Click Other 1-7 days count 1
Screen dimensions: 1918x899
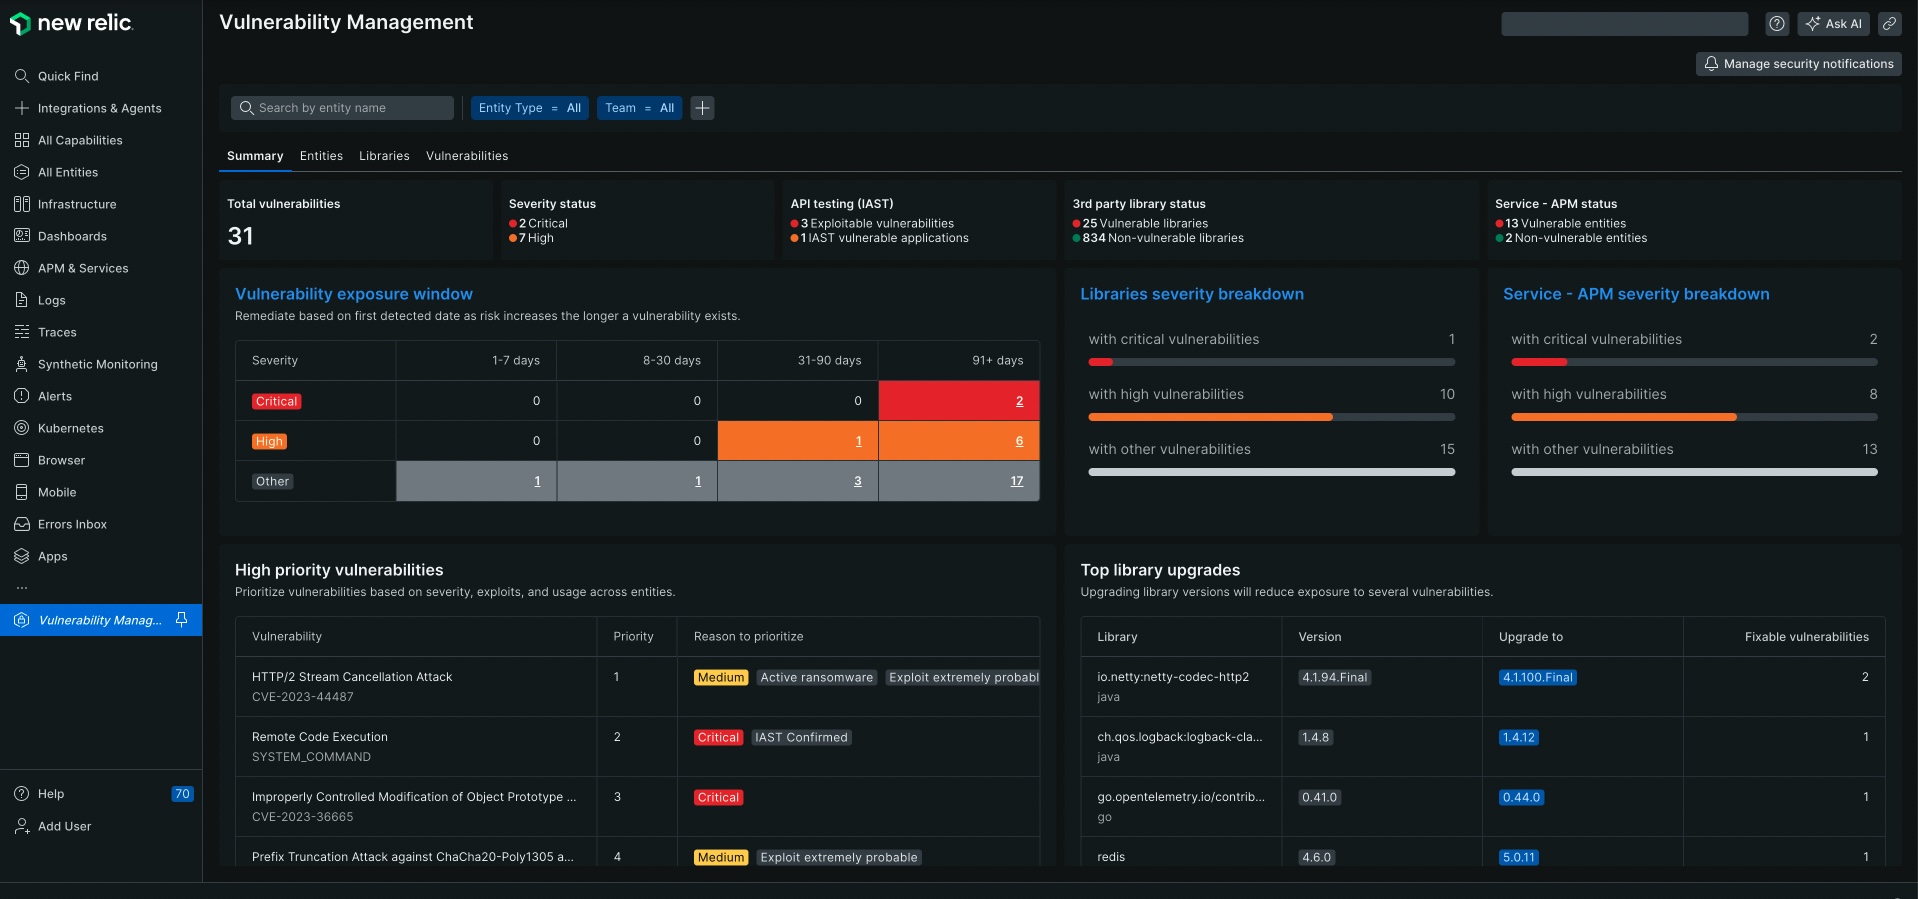pos(537,481)
